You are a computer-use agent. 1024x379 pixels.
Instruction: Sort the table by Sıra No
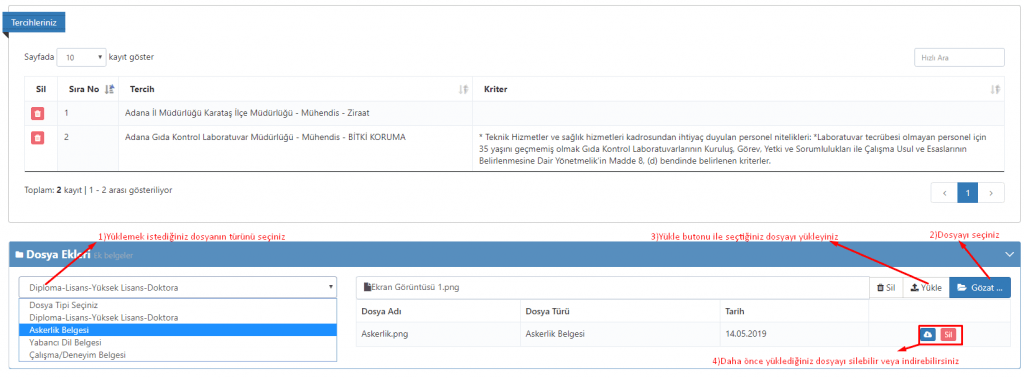110,90
